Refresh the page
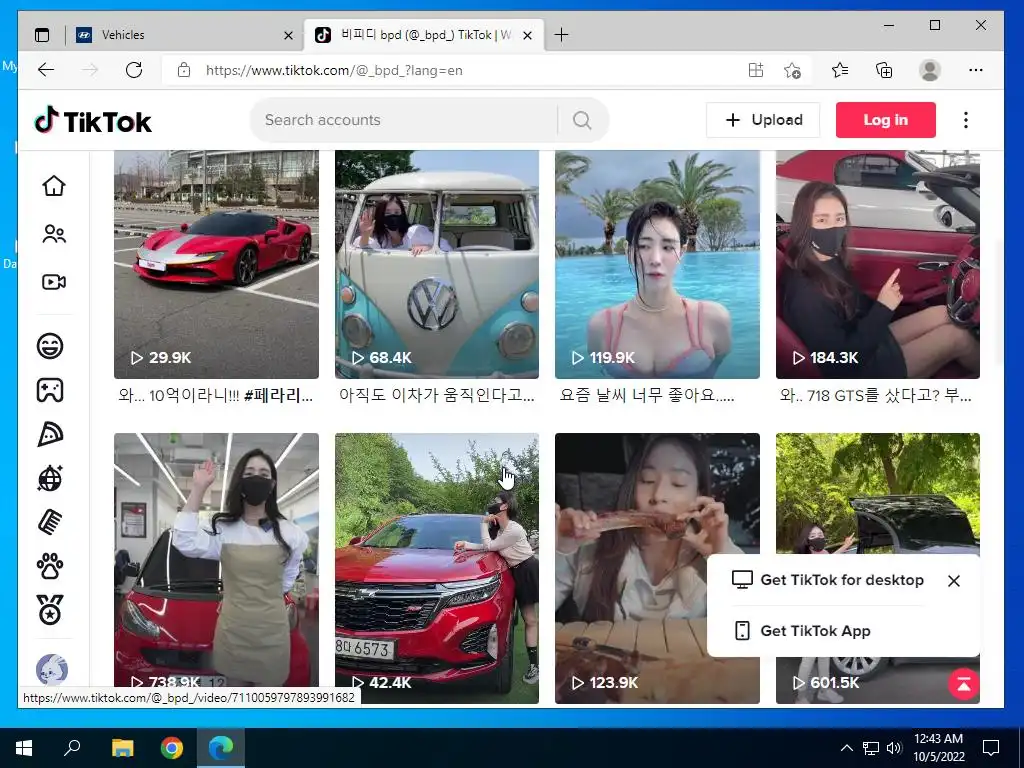This screenshot has width=1024, height=768. click(x=134, y=70)
